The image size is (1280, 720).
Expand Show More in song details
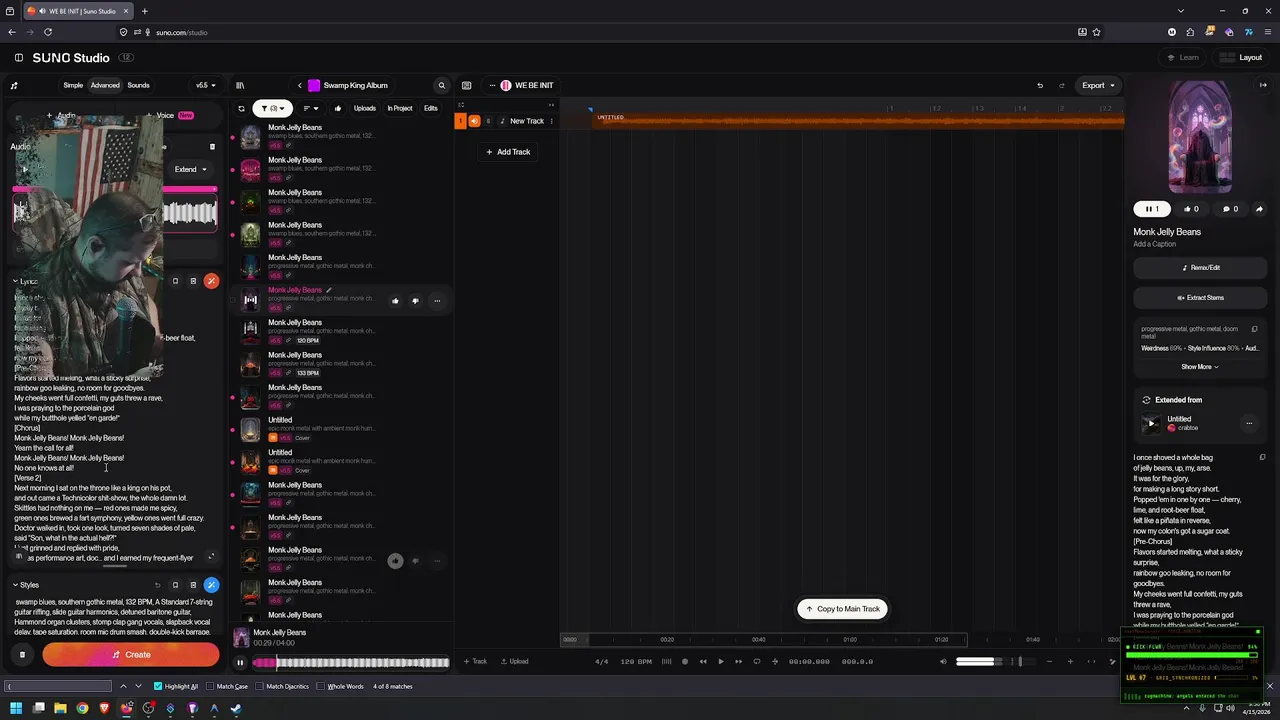coord(1200,367)
